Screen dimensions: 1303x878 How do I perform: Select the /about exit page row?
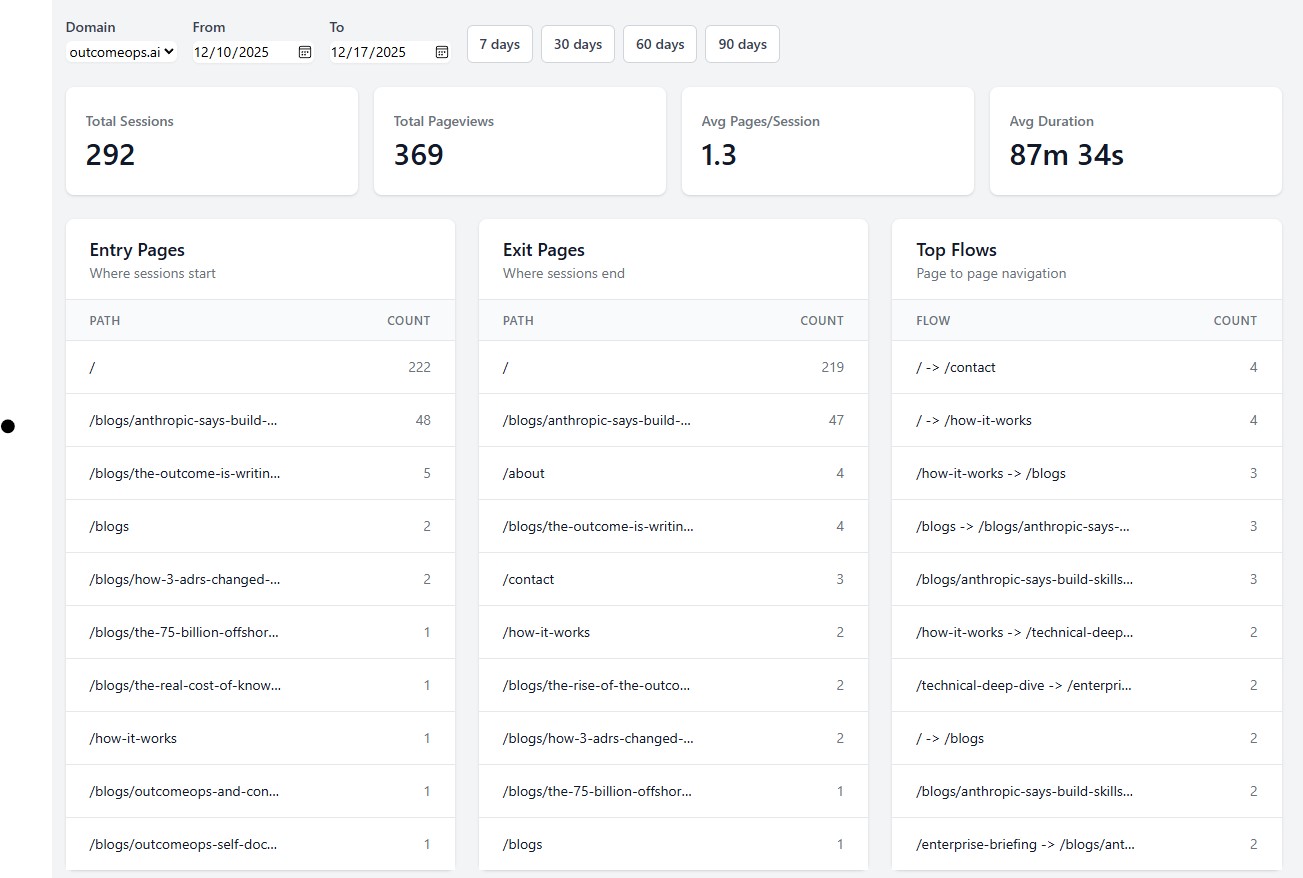[x=672, y=473]
